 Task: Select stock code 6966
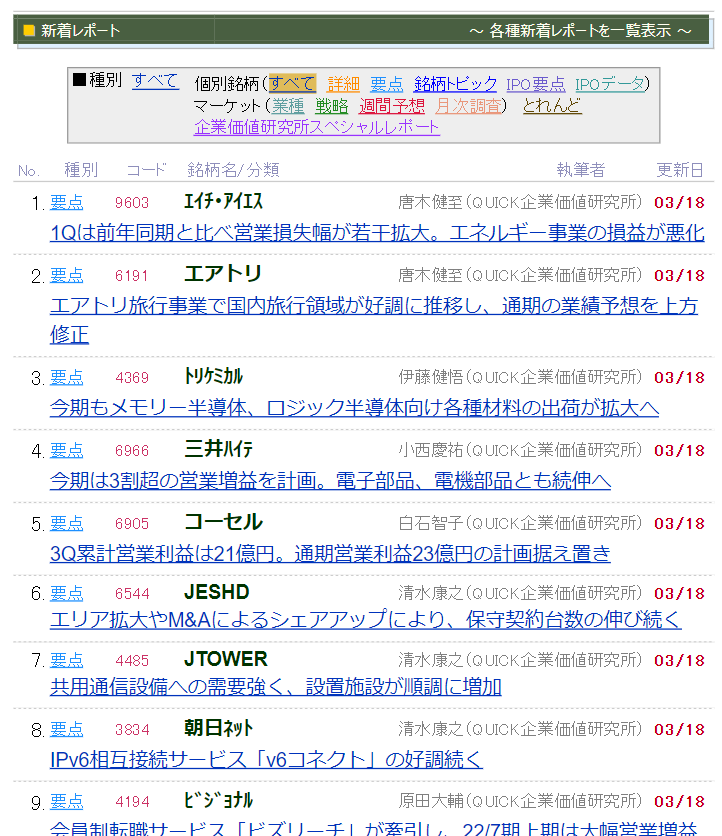(x=132, y=451)
